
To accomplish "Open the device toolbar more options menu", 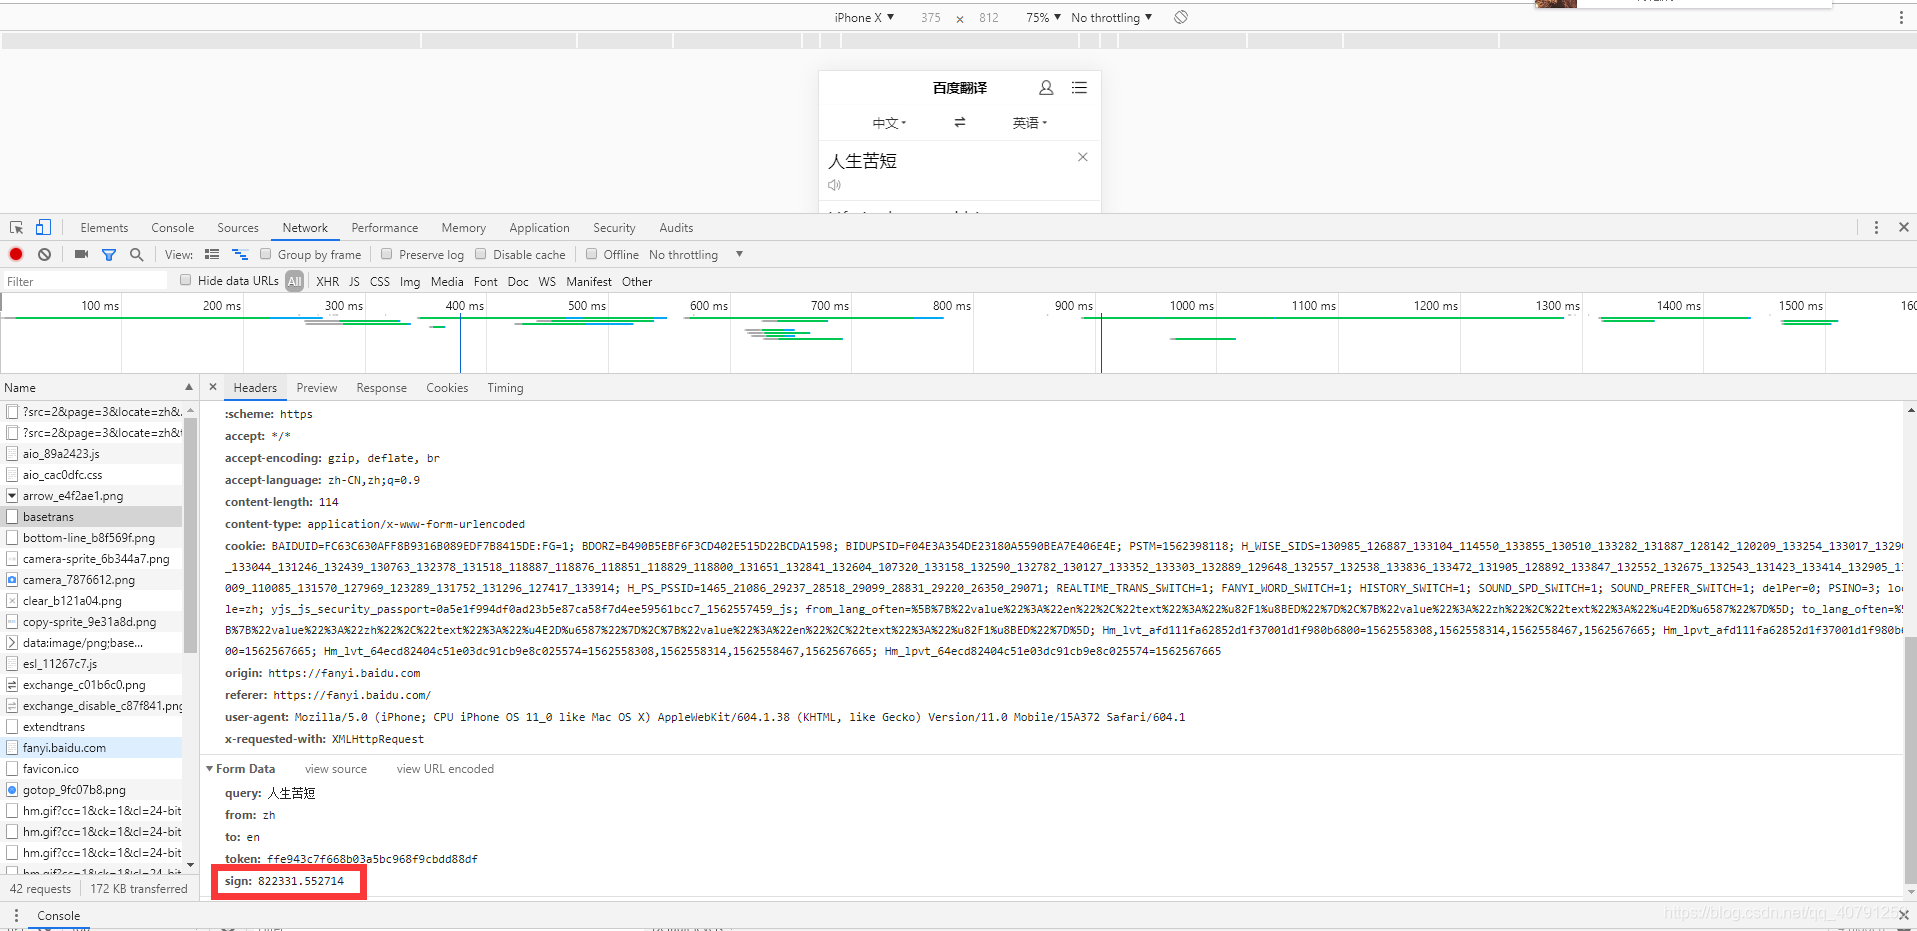I will click(1901, 17).
